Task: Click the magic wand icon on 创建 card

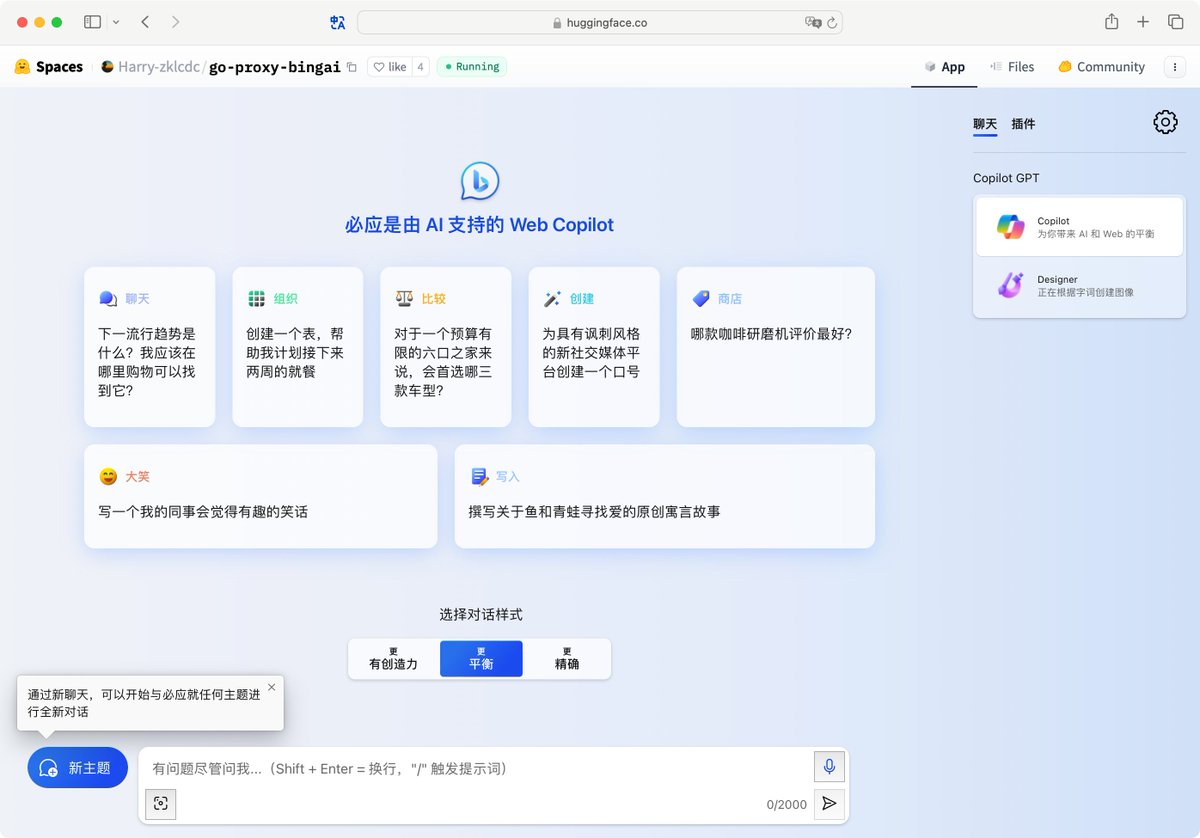Action: click(552, 299)
